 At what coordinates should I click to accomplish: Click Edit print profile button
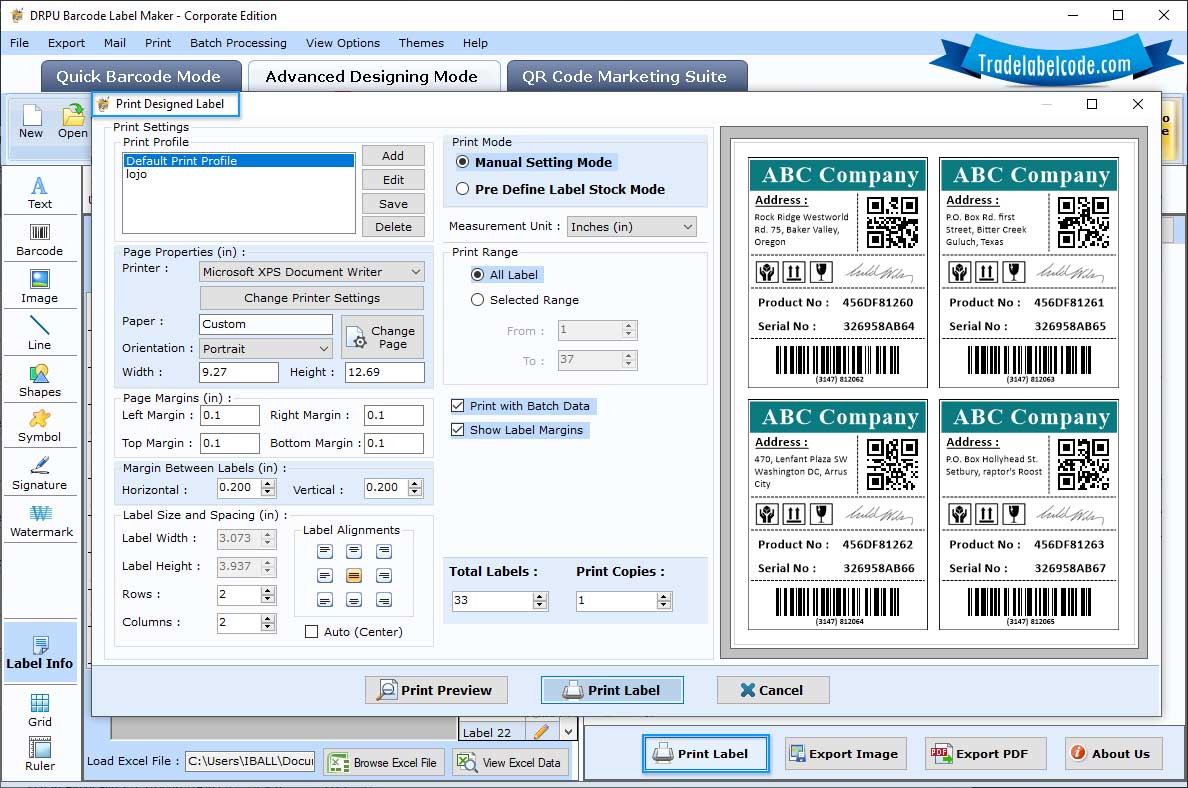click(392, 180)
